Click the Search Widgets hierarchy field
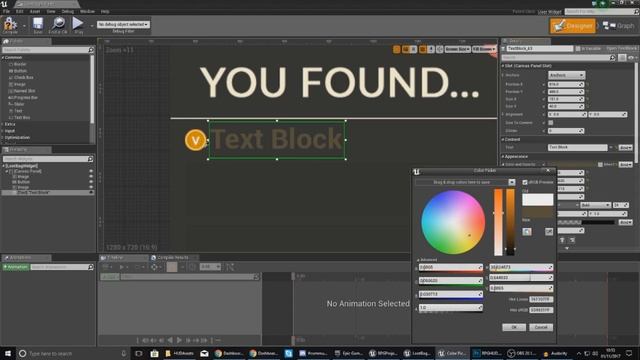The width and height of the screenshot is (640, 360). pyautogui.click(x=47, y=159)
